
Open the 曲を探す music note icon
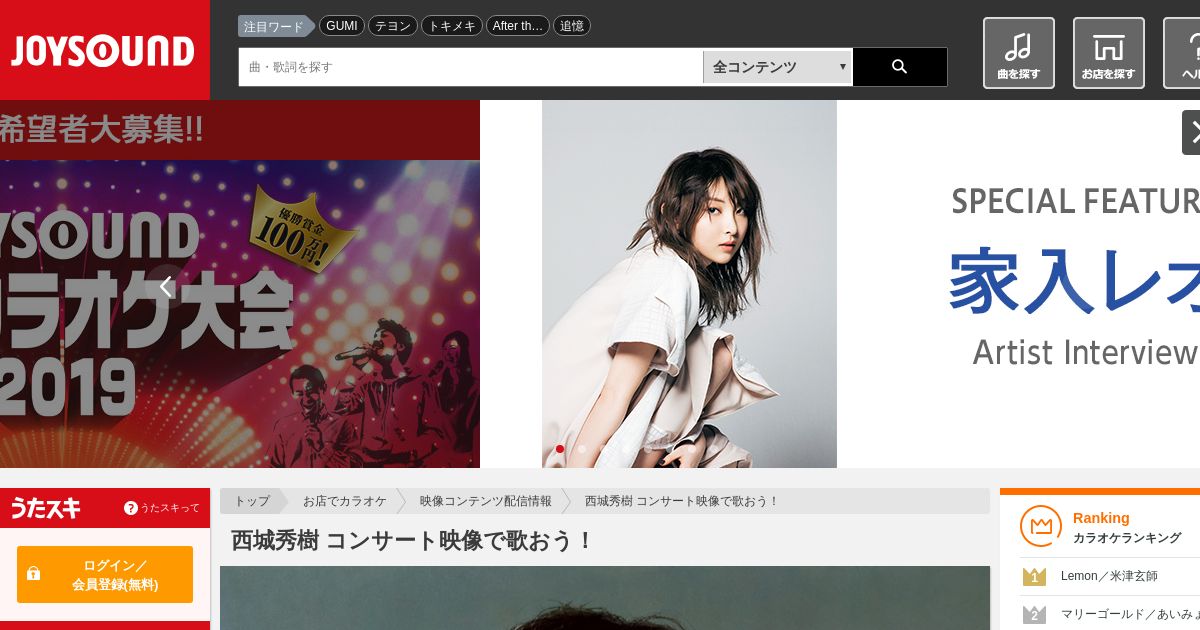pos(1018,53)
